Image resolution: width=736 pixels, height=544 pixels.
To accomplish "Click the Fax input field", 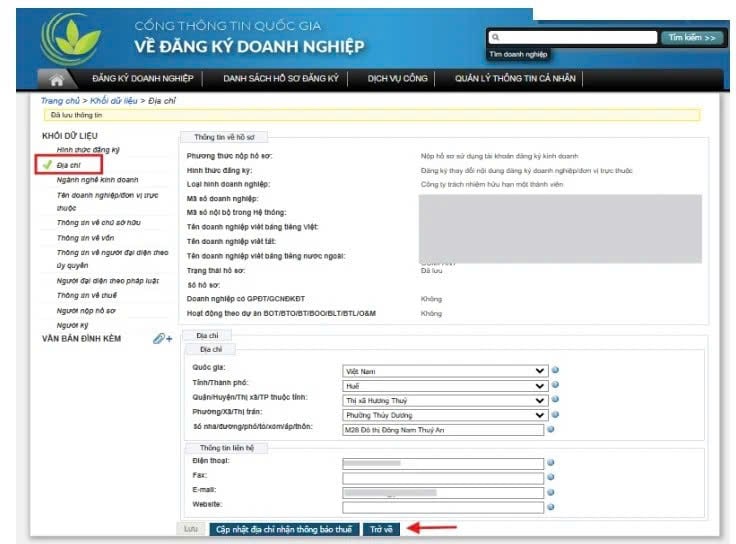I will (x=443, y=478).
